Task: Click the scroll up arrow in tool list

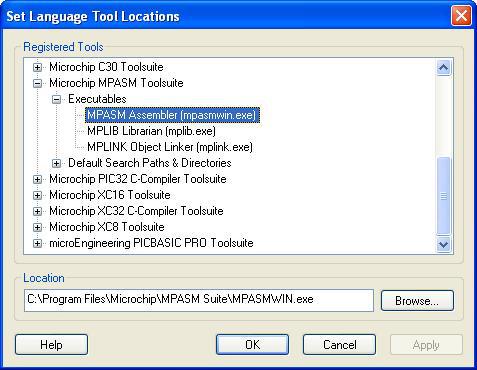Action: tap(443, 68)
